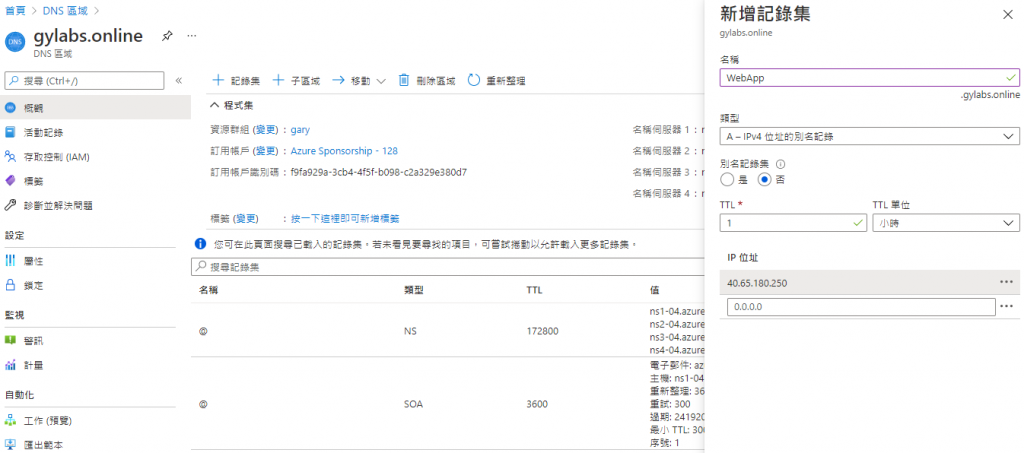Open ellipsis menu for 0.0.0.0 row
The image size is (1024, 453).
click(1006, 306)
